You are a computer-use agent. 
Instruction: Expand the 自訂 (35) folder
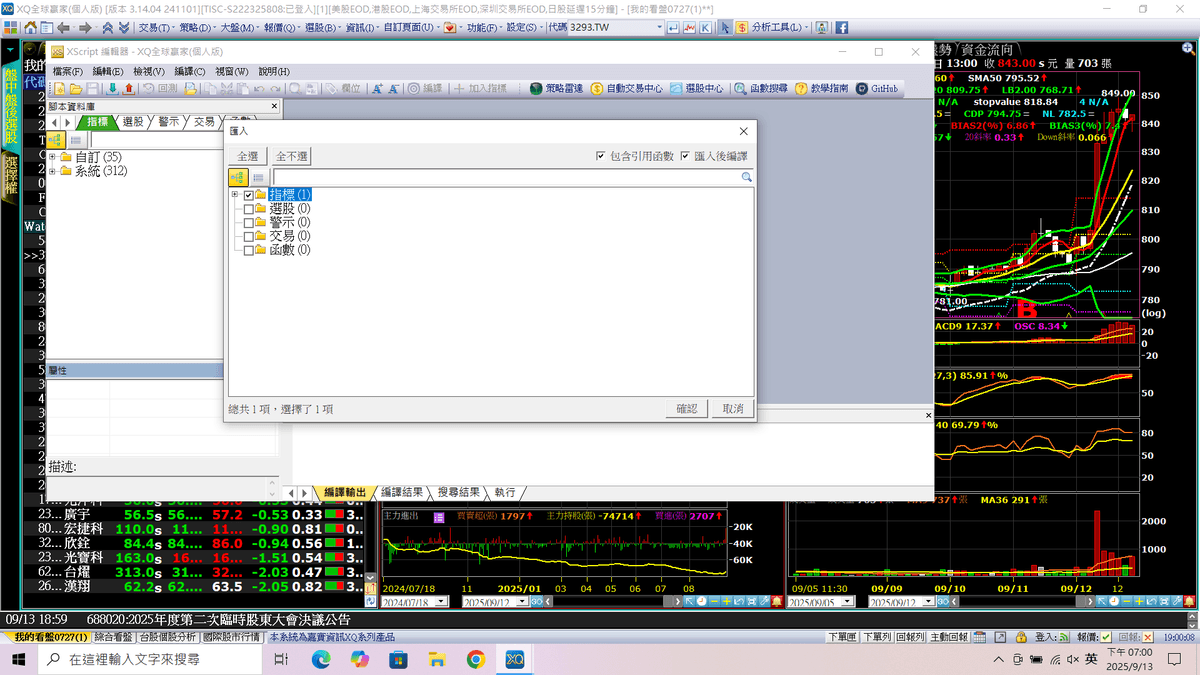coord(52,157)
